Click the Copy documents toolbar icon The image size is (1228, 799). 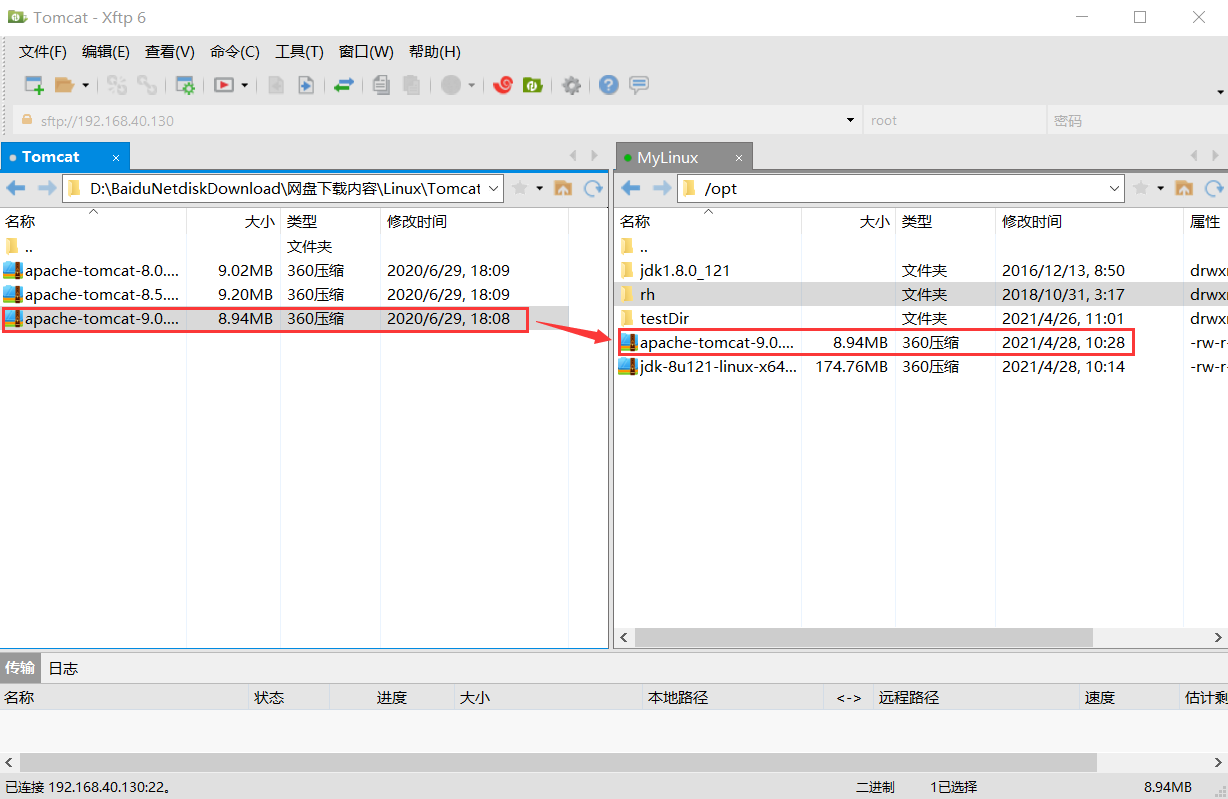coord(381,85)
